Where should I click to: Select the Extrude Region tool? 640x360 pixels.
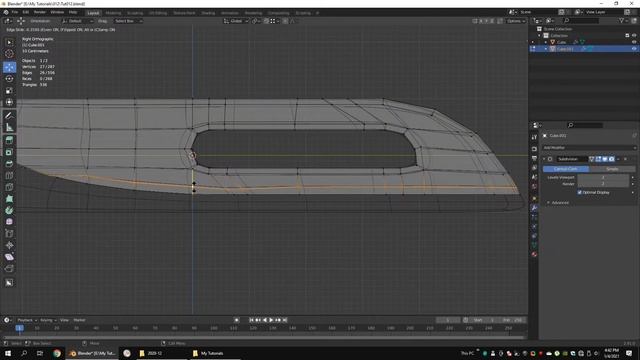click(9, 141)
